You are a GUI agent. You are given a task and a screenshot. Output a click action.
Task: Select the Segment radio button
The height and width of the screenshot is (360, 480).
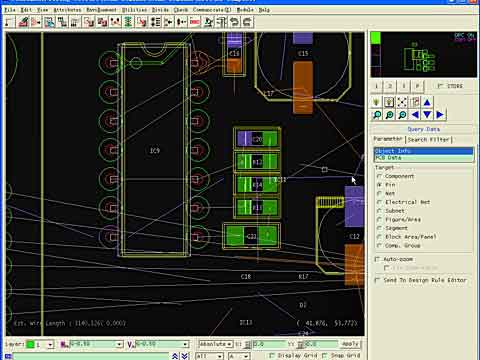379,228
